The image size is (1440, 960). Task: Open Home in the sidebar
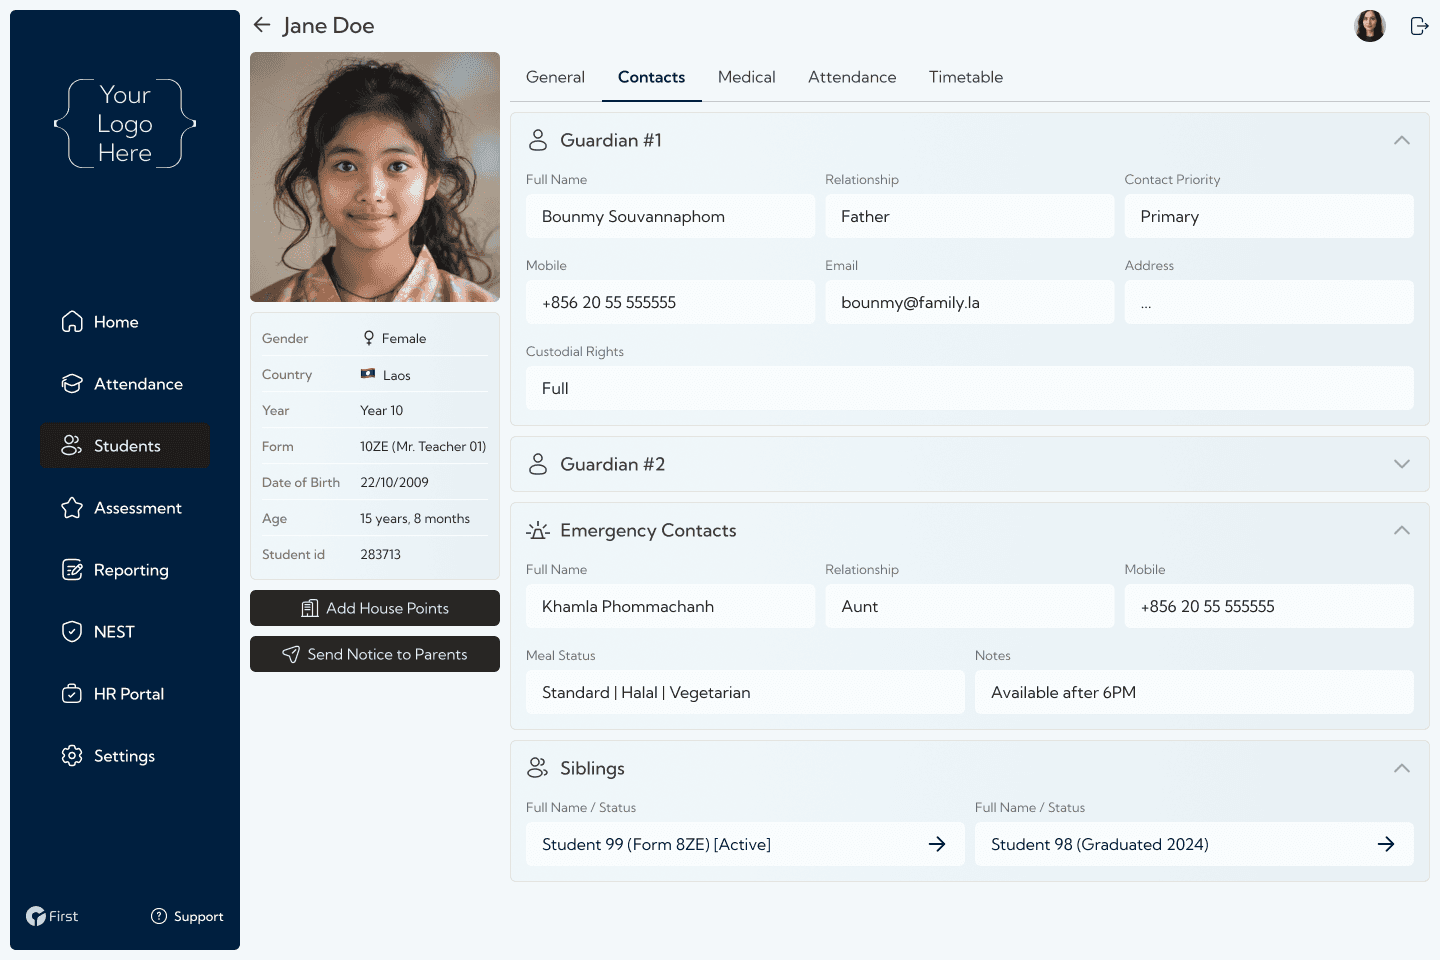125,322
